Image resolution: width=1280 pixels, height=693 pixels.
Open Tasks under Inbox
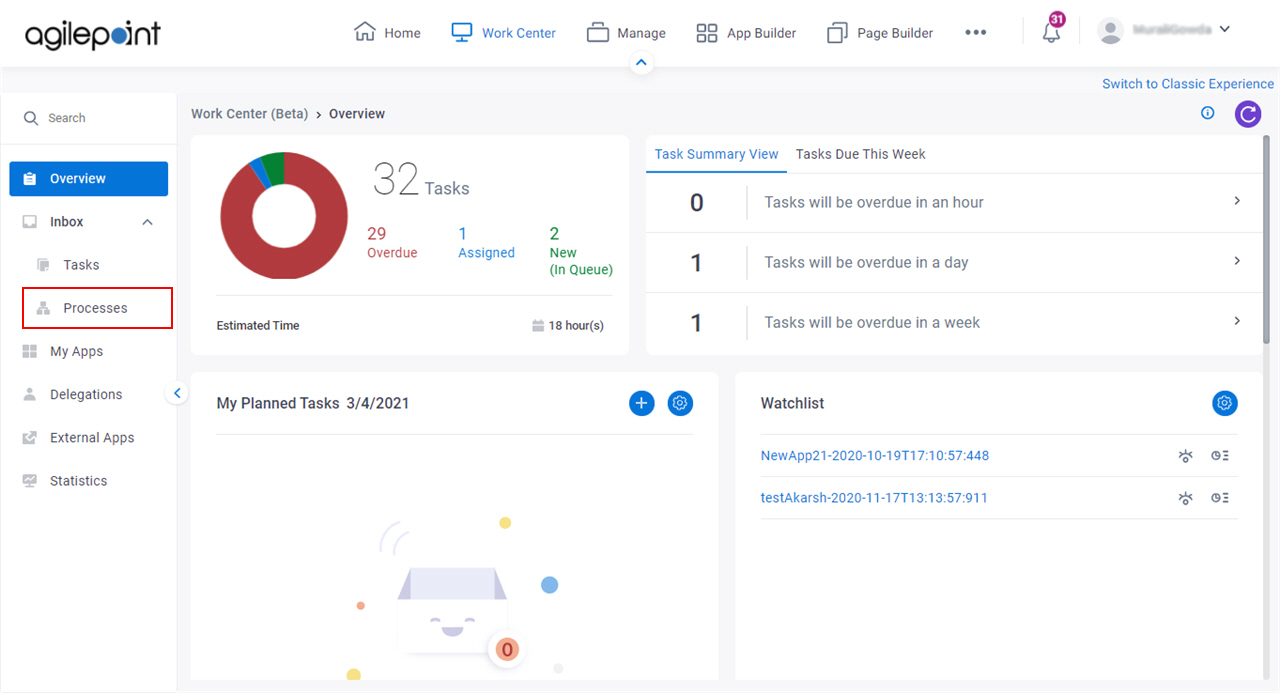coord(81,265)
